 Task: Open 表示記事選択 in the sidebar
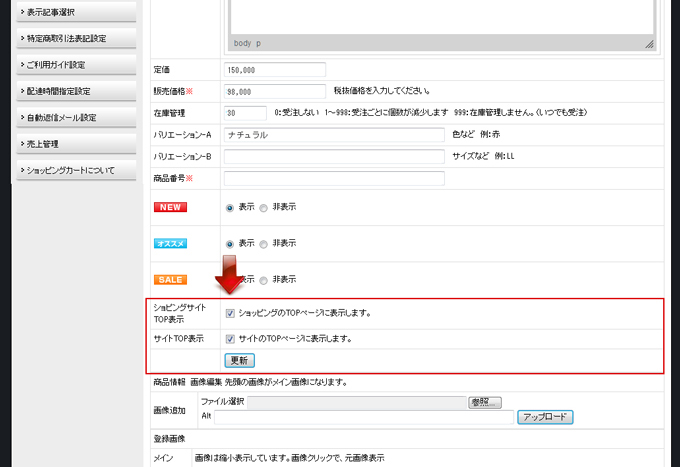coord(68,12)
